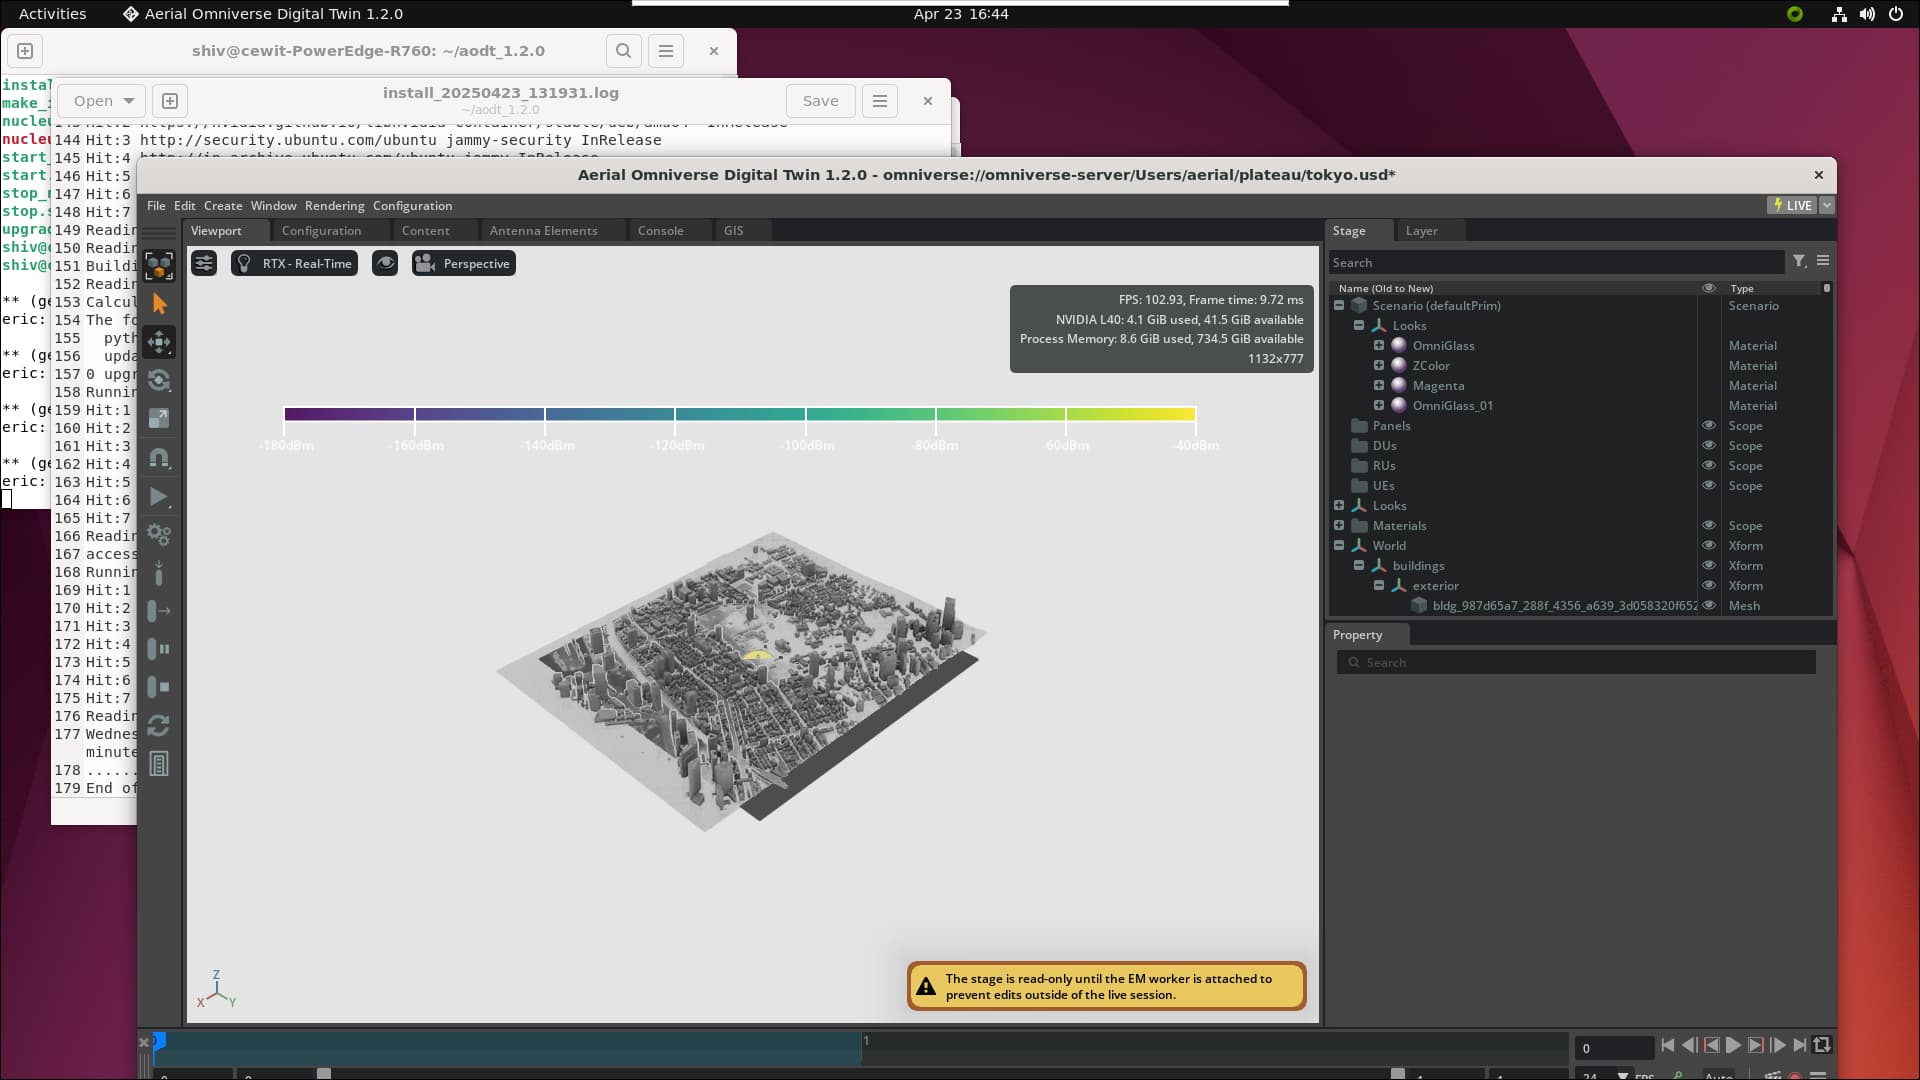Click the Stage panel Search field
The width and height of the screenshot is (1920, 1080).
pyautogui.click(x=1555, y=263)
